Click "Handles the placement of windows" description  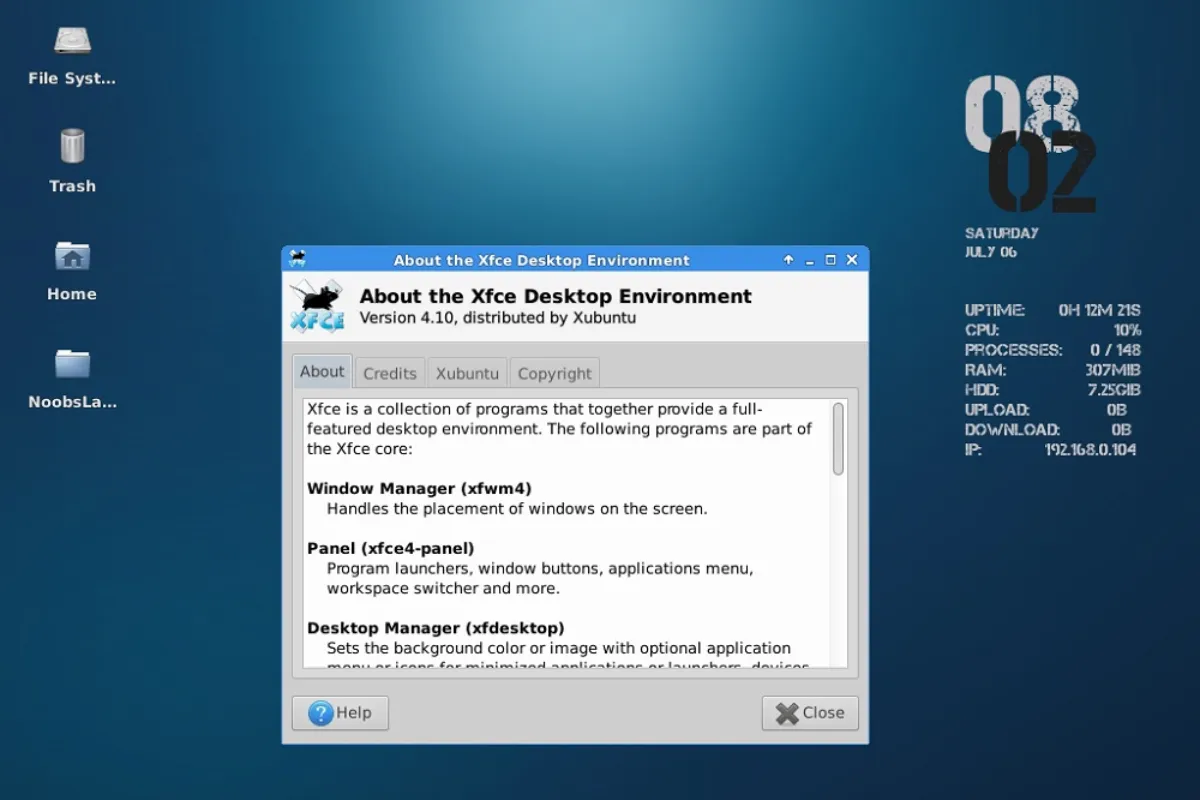pos(517,508)
